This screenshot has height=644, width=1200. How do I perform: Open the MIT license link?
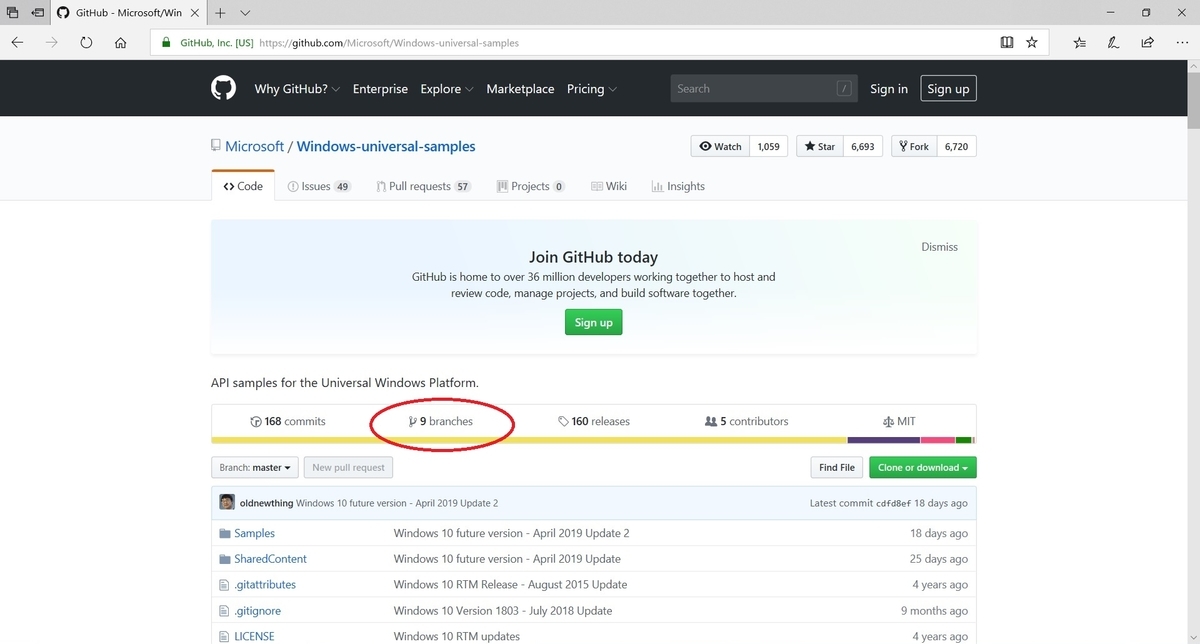[899, 421]
